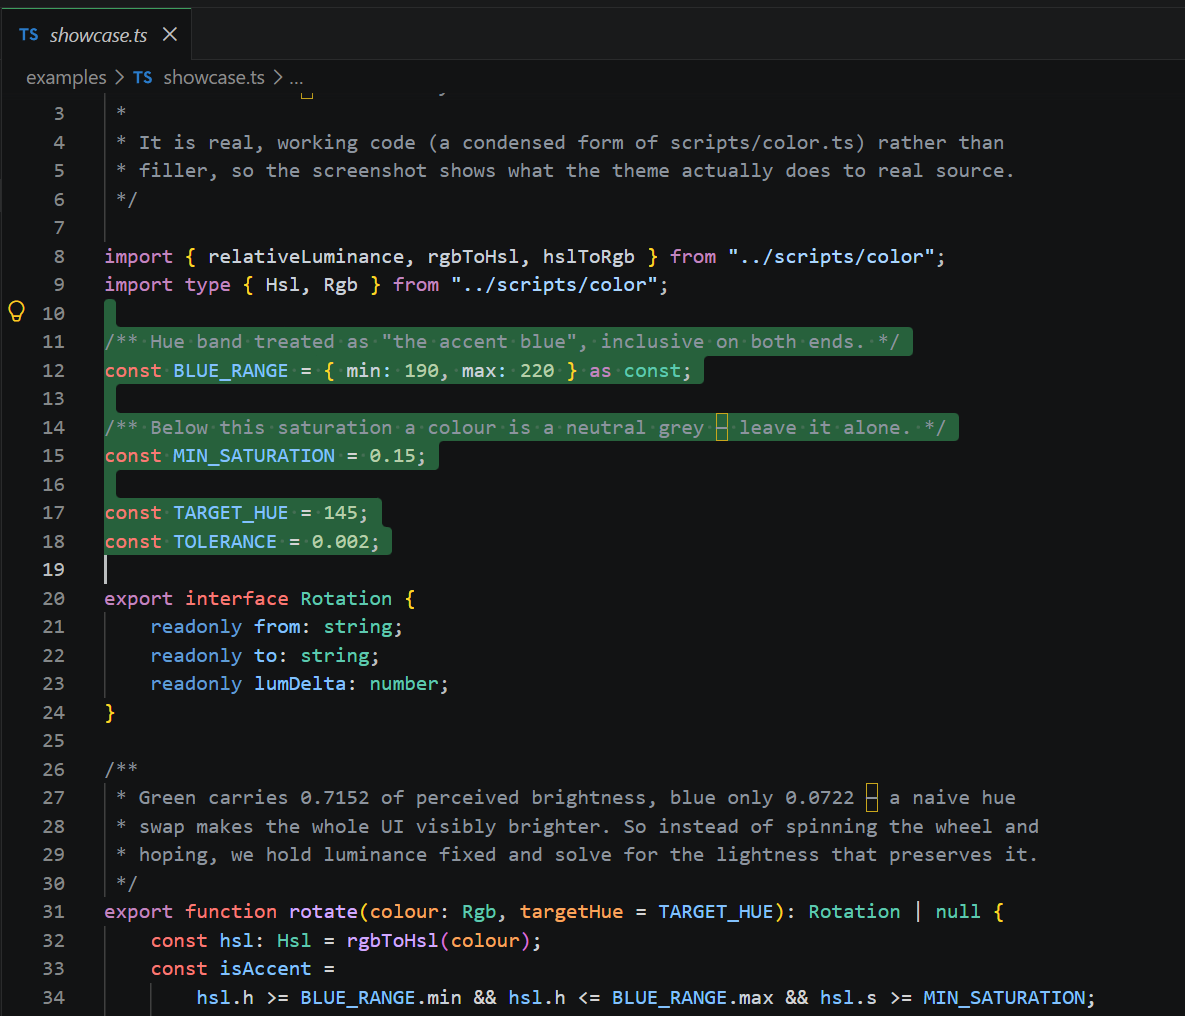
Task: Click the MIN_SATURATION constant on line 15
Action: point(254,456)
